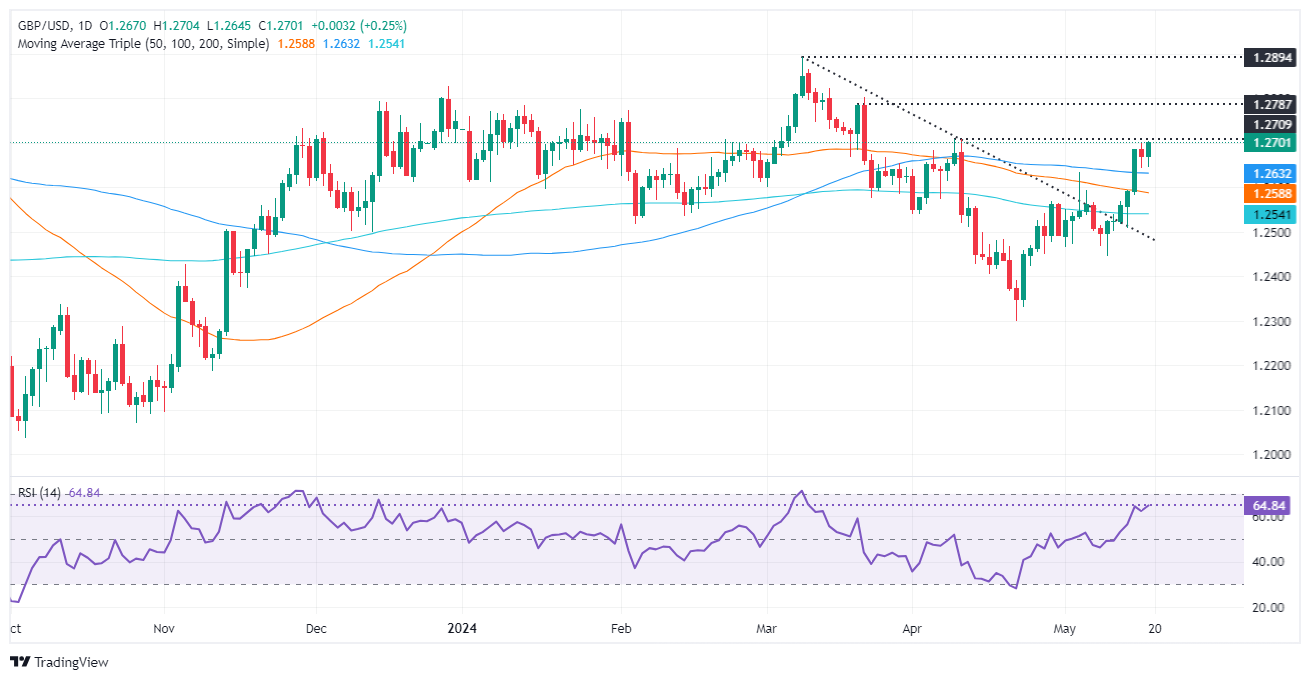The width and height of the screenshot is (1310, 680).
Task: Select the Moving Average Triple indicator label
Action: pos(138,44)
